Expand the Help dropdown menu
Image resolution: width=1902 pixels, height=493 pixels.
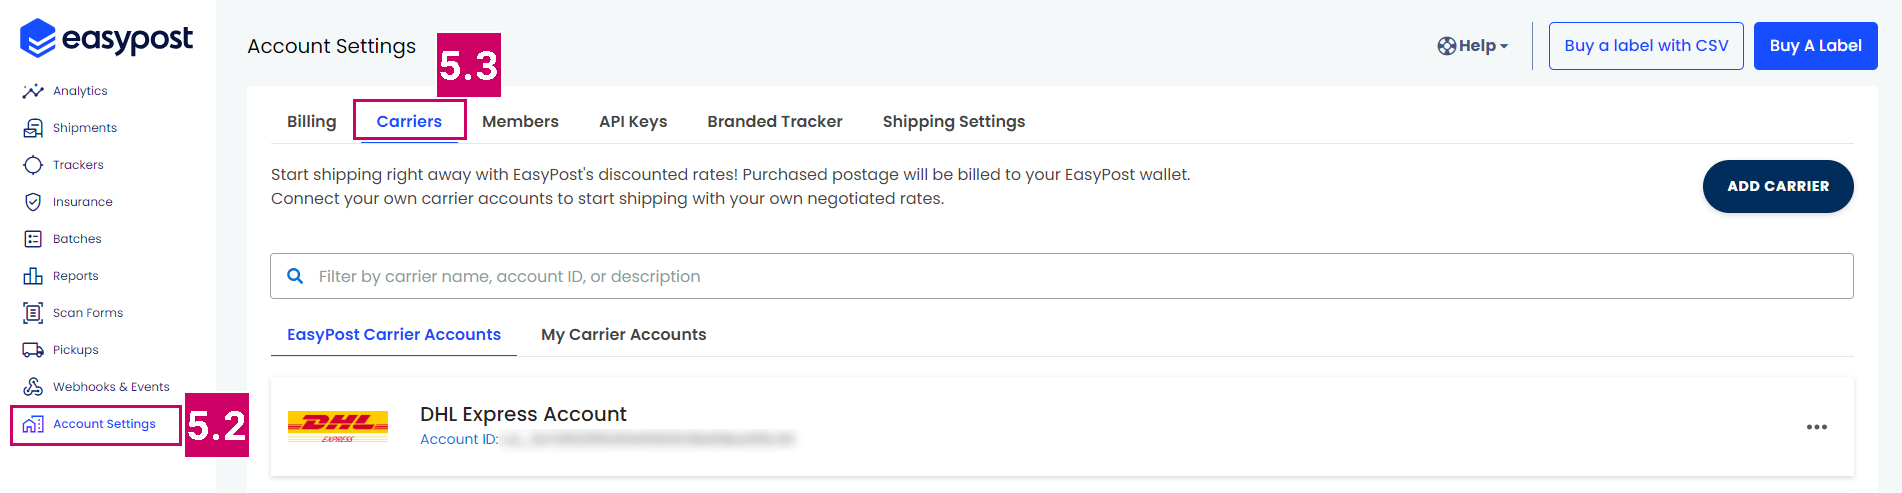coord(1473,46)
